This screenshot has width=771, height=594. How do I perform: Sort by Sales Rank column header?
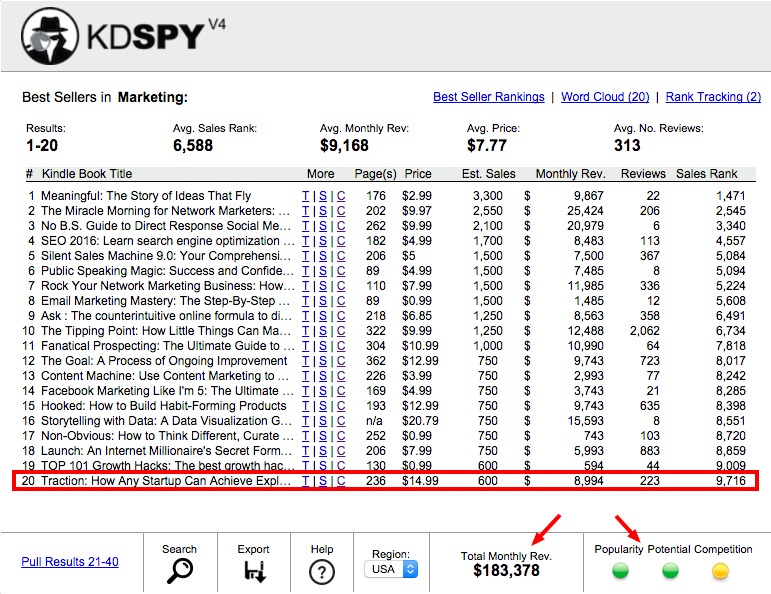pos(707,174)
